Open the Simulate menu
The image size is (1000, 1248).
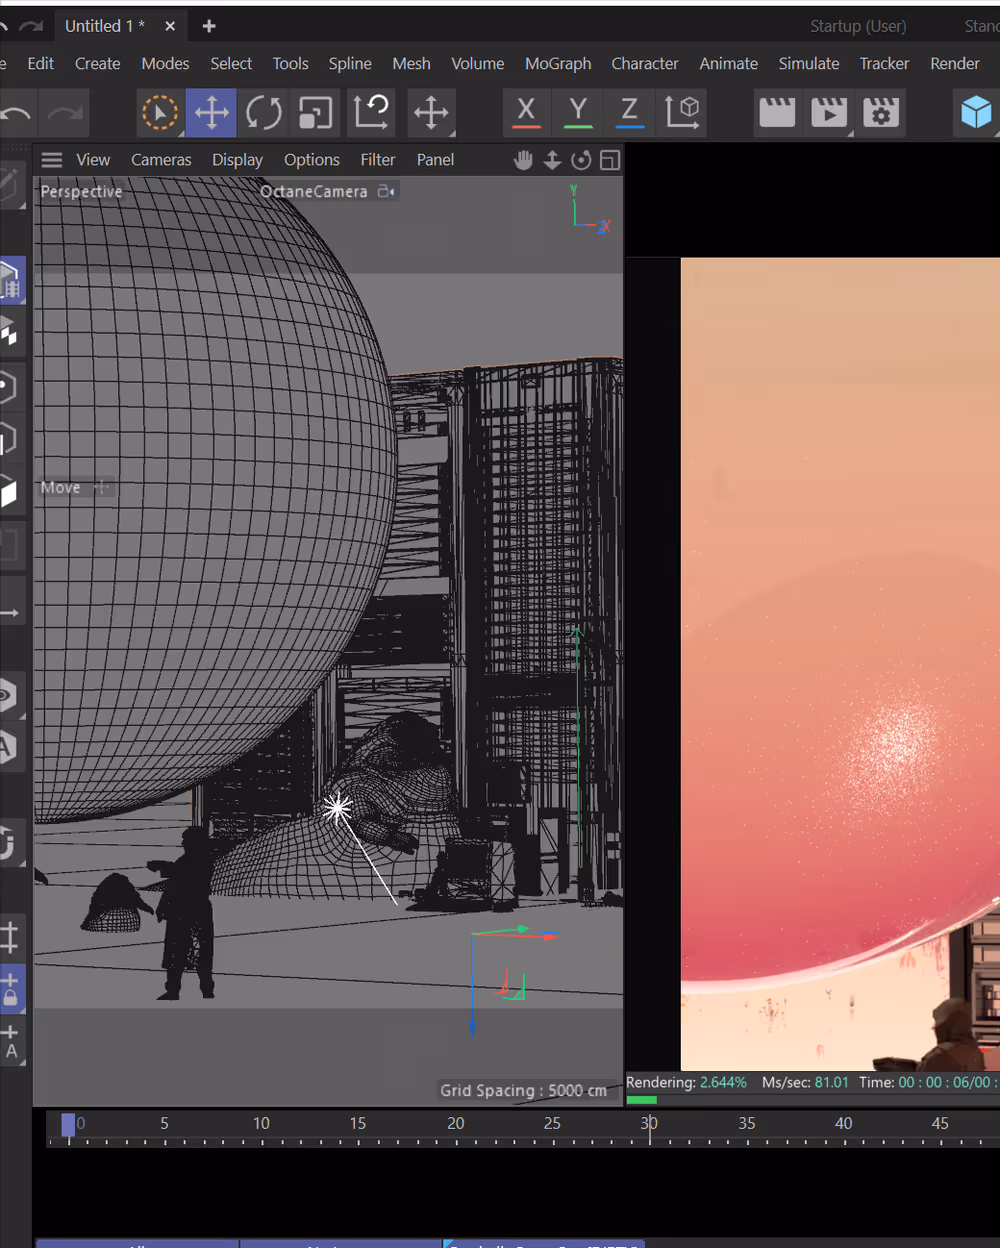pyautogui.click(x=809, y=64)
